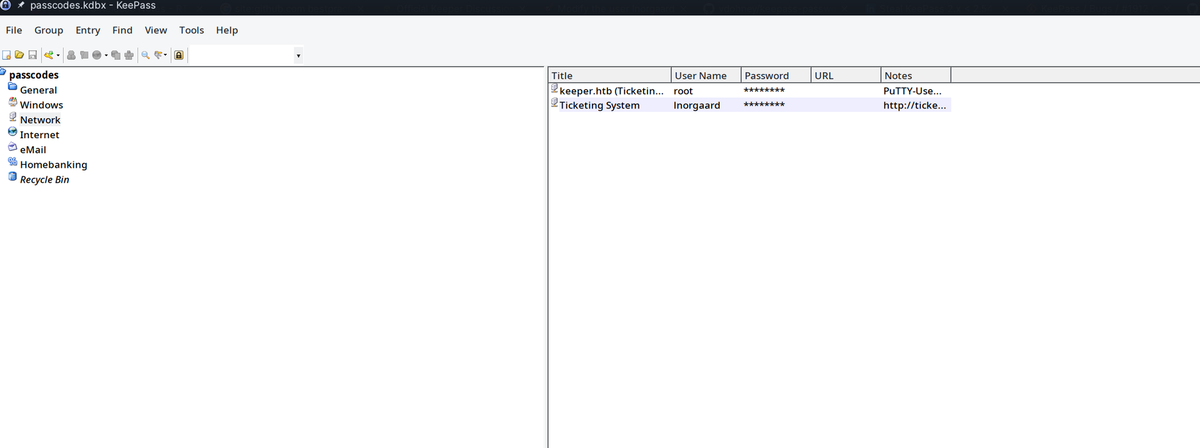The image size is (1200, 448).
Task: Open the Add Entry dropdown arrow
Action: (58, 55)
